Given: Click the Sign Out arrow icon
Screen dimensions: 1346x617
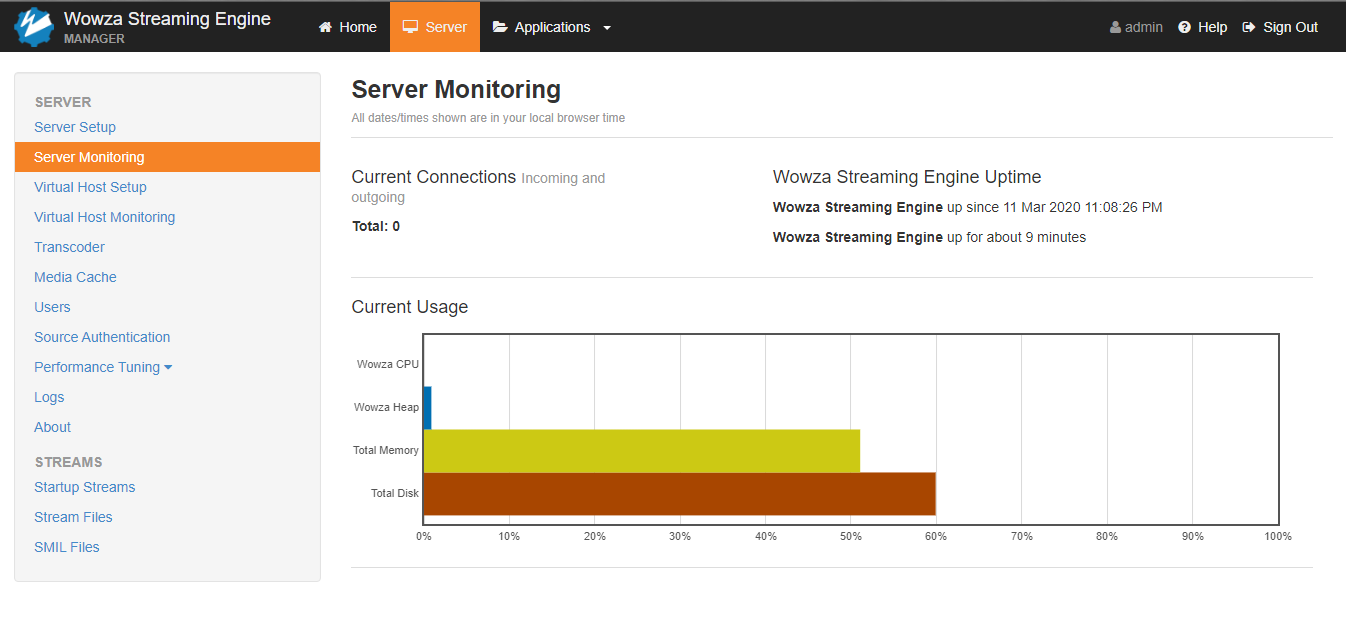Looking at the screenshot, I should pyautogui.click(x=1249, y=28).
